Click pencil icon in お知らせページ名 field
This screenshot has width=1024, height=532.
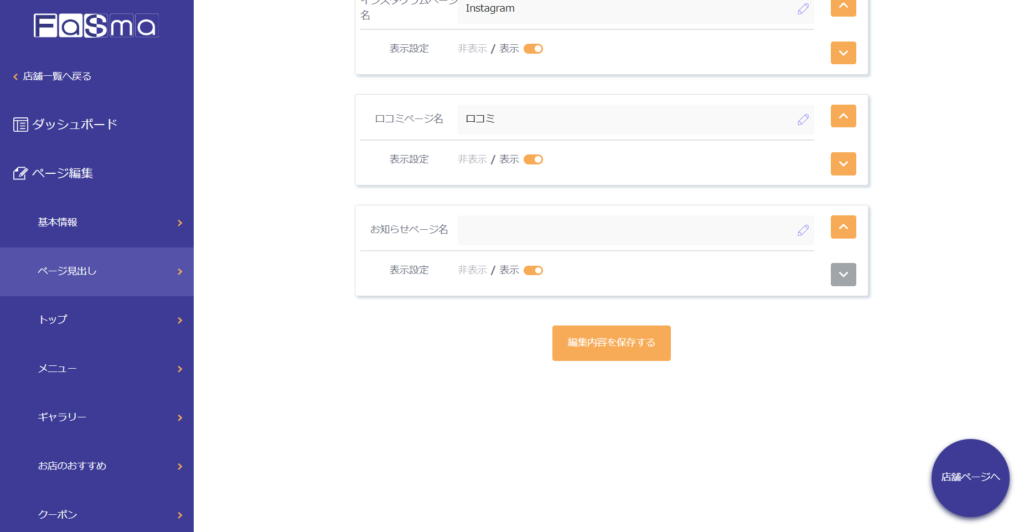tap(803, 230)
